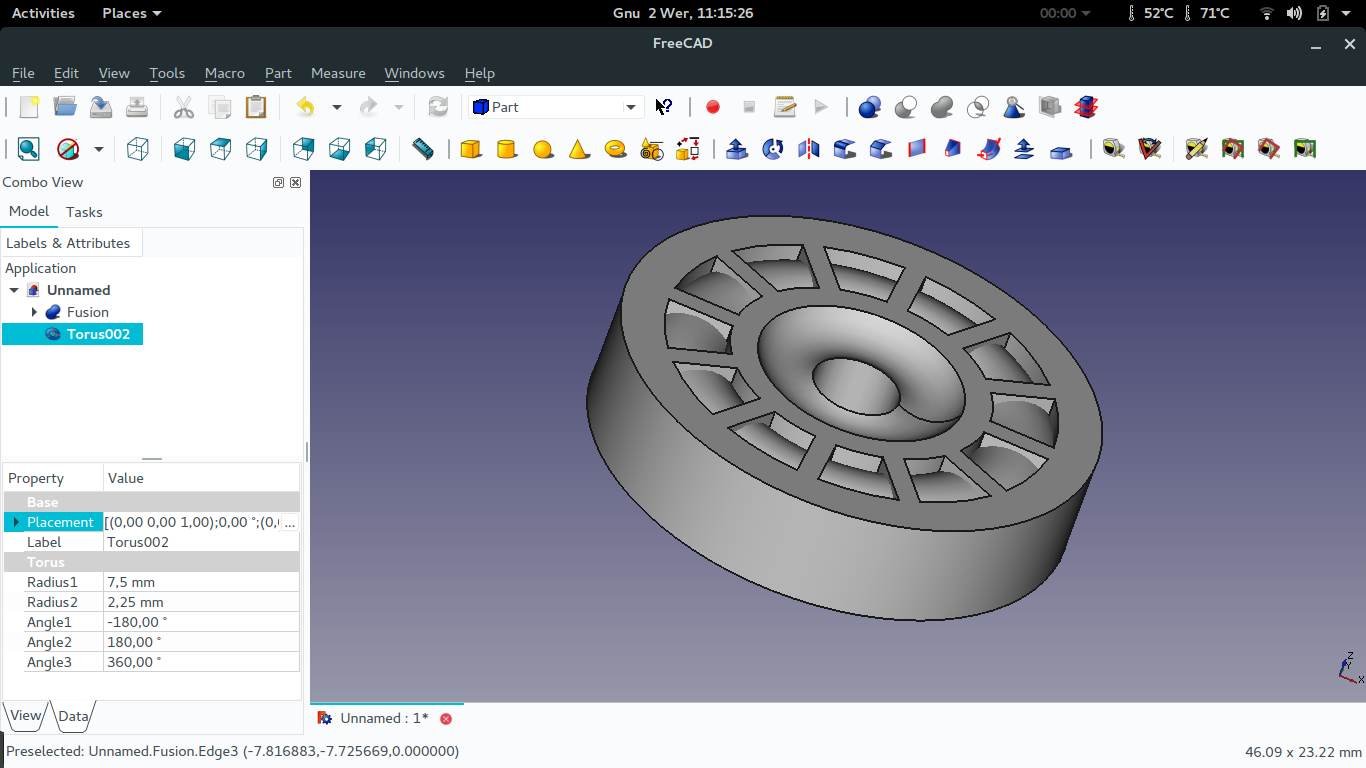Create a cube primitive
Screen dimensions: 1366x768
(471, 148)
